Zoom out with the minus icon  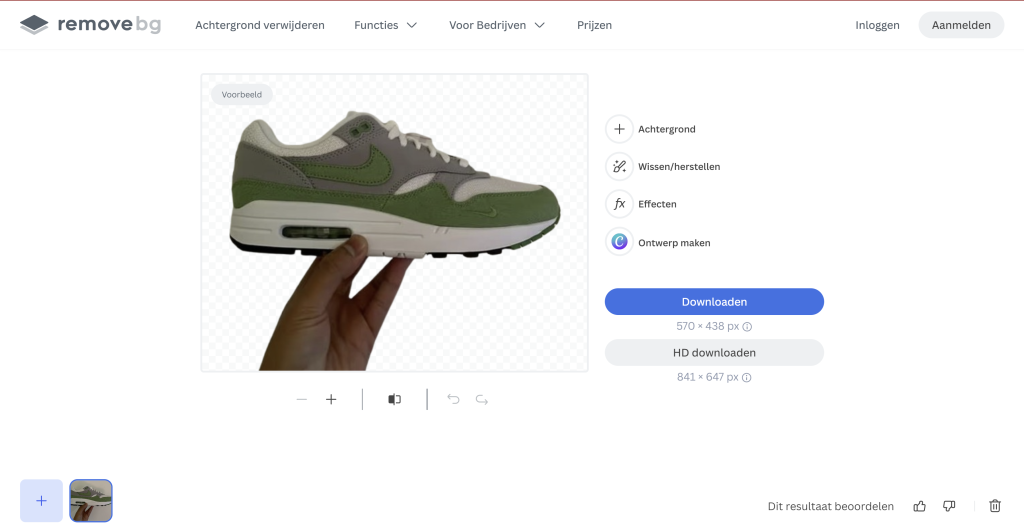coord(302,400)
